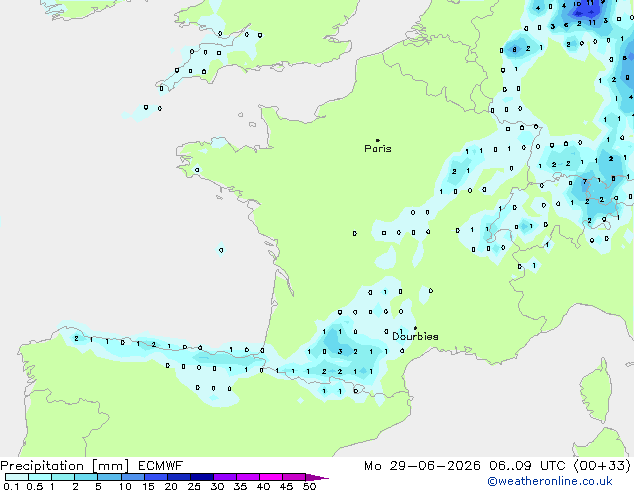Open the weatheronline.co.uk link

[550, 481]
